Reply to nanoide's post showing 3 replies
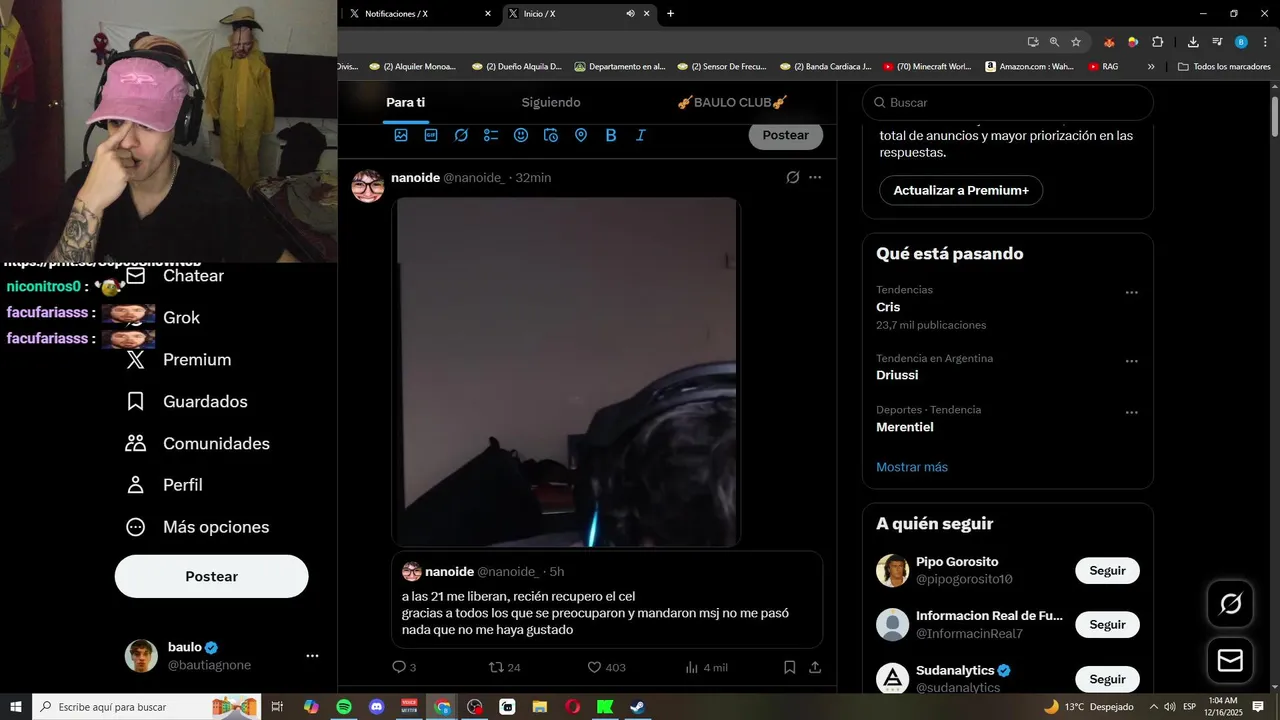This screenshot has height=720, width=1280. tap(404, 667)
